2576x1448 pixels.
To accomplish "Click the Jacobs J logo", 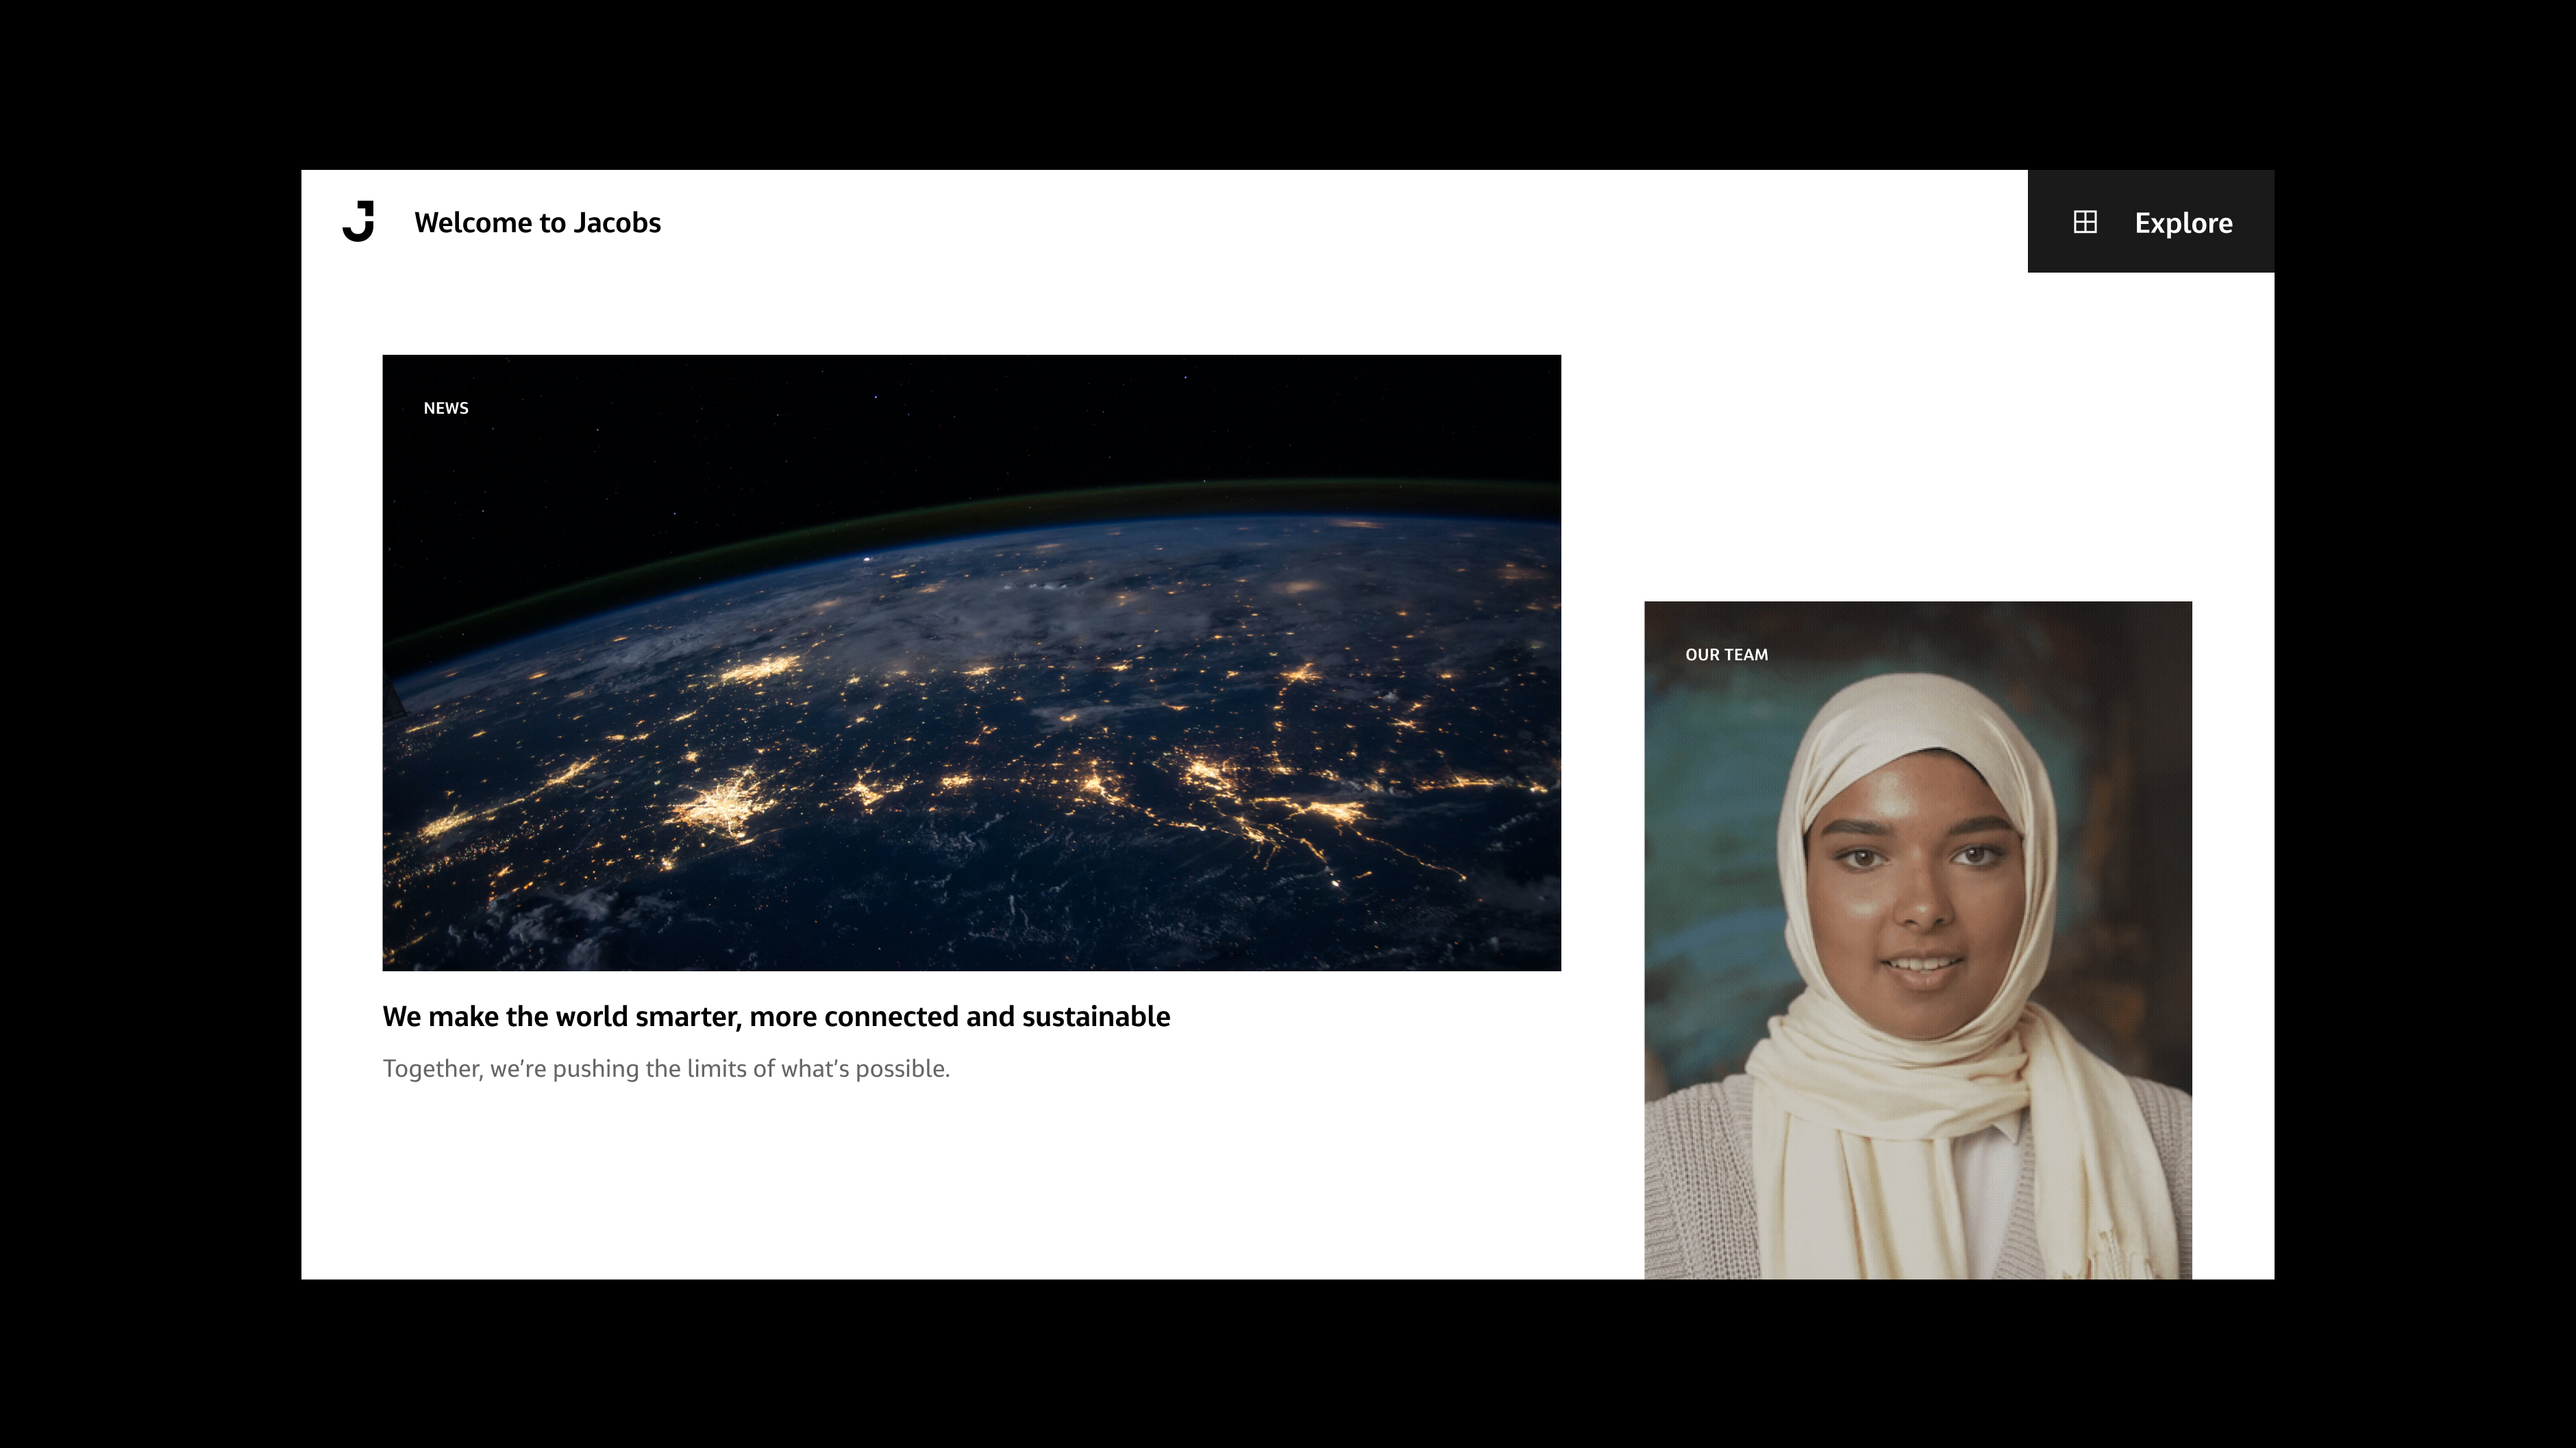I will [x=358, y=221].
